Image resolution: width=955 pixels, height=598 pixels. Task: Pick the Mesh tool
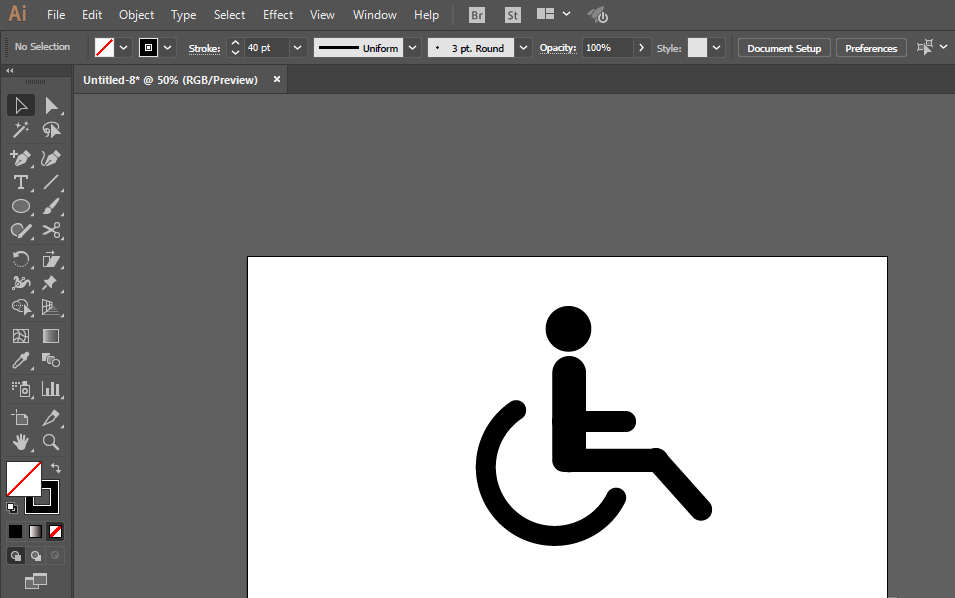pyautogui.click(x=21, y=336)
